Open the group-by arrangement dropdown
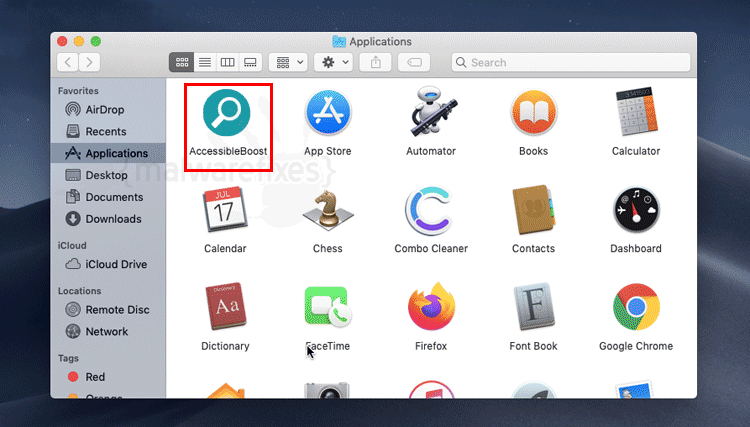750x427 pixels. (x=288, y=62)
